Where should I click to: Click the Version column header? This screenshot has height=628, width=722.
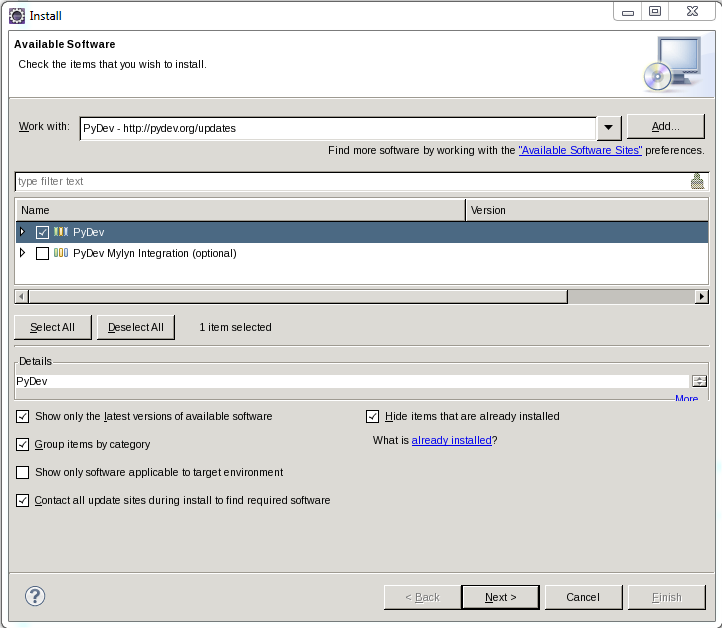(x=586, y=210)
